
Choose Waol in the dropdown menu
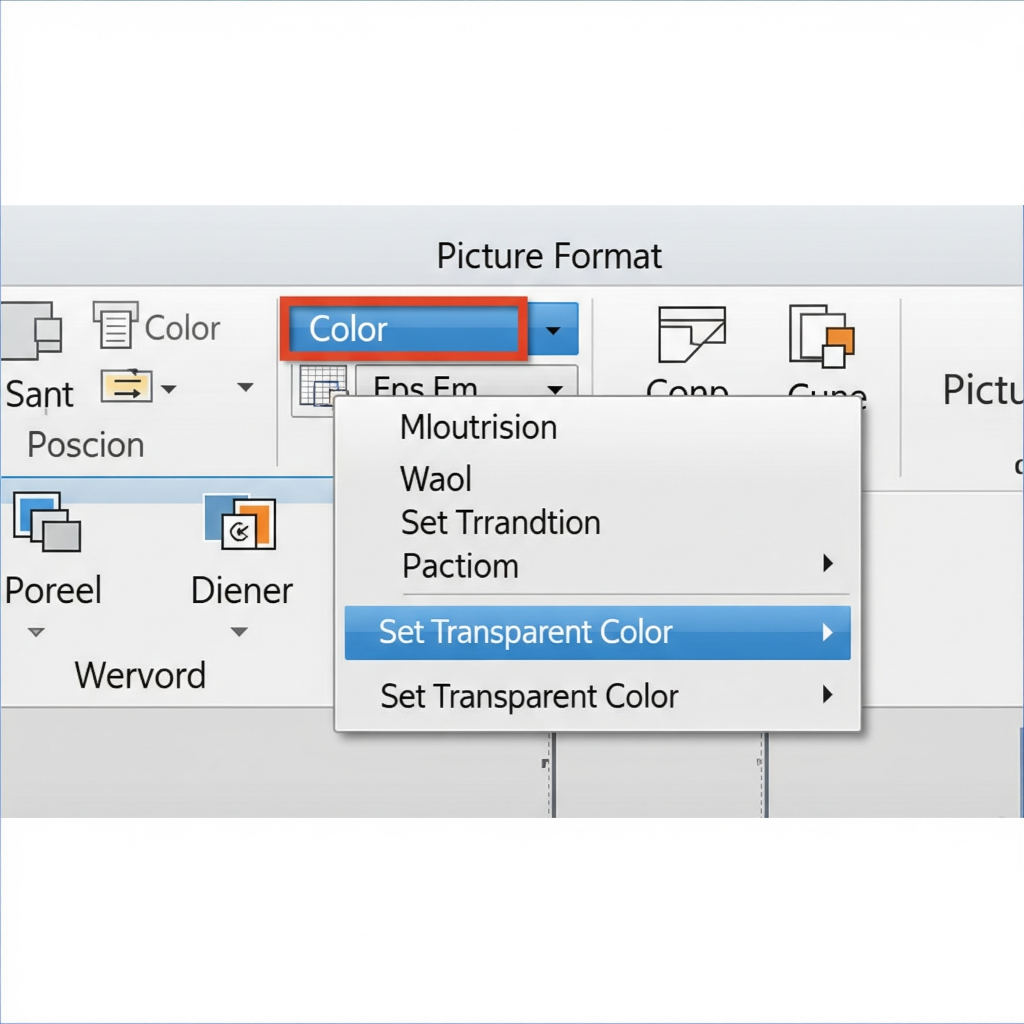coord(436,478)
